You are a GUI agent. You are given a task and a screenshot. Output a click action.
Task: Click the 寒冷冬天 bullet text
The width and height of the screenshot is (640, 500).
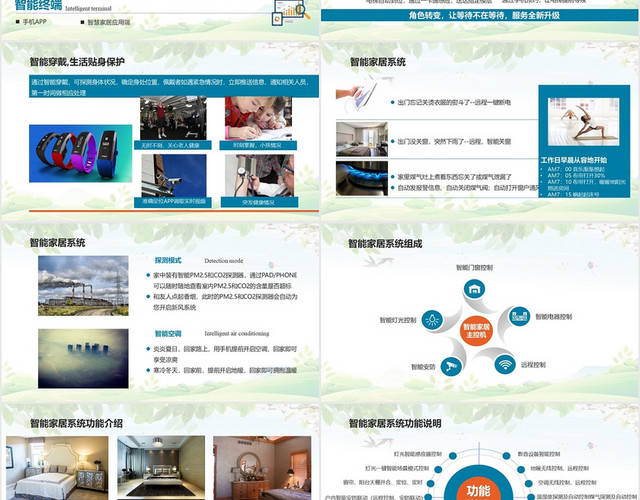click(x=225, y=370)
